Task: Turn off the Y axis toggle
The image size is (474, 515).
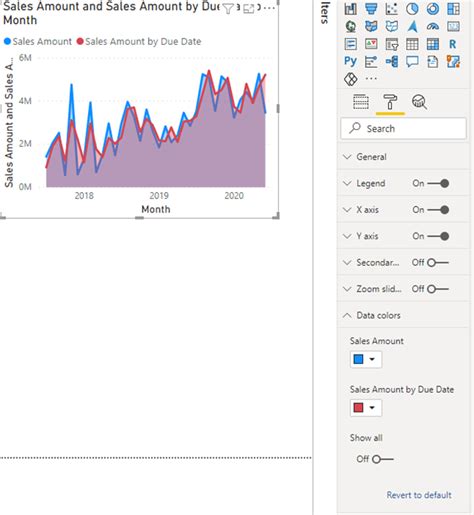Action: pos(438,236)
